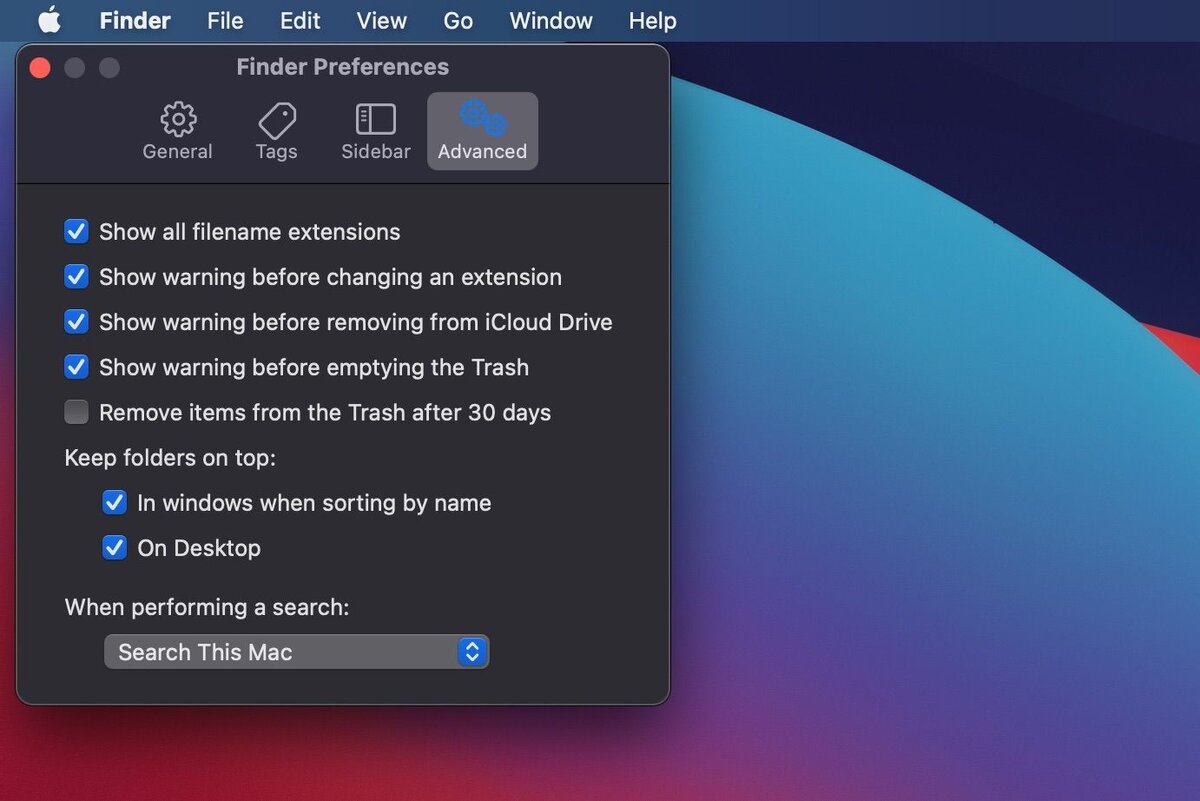This screenshot has width=1200, height=801.
Task: Toggle folders on top in windows when sorting
Action: (x=114, y=502)
